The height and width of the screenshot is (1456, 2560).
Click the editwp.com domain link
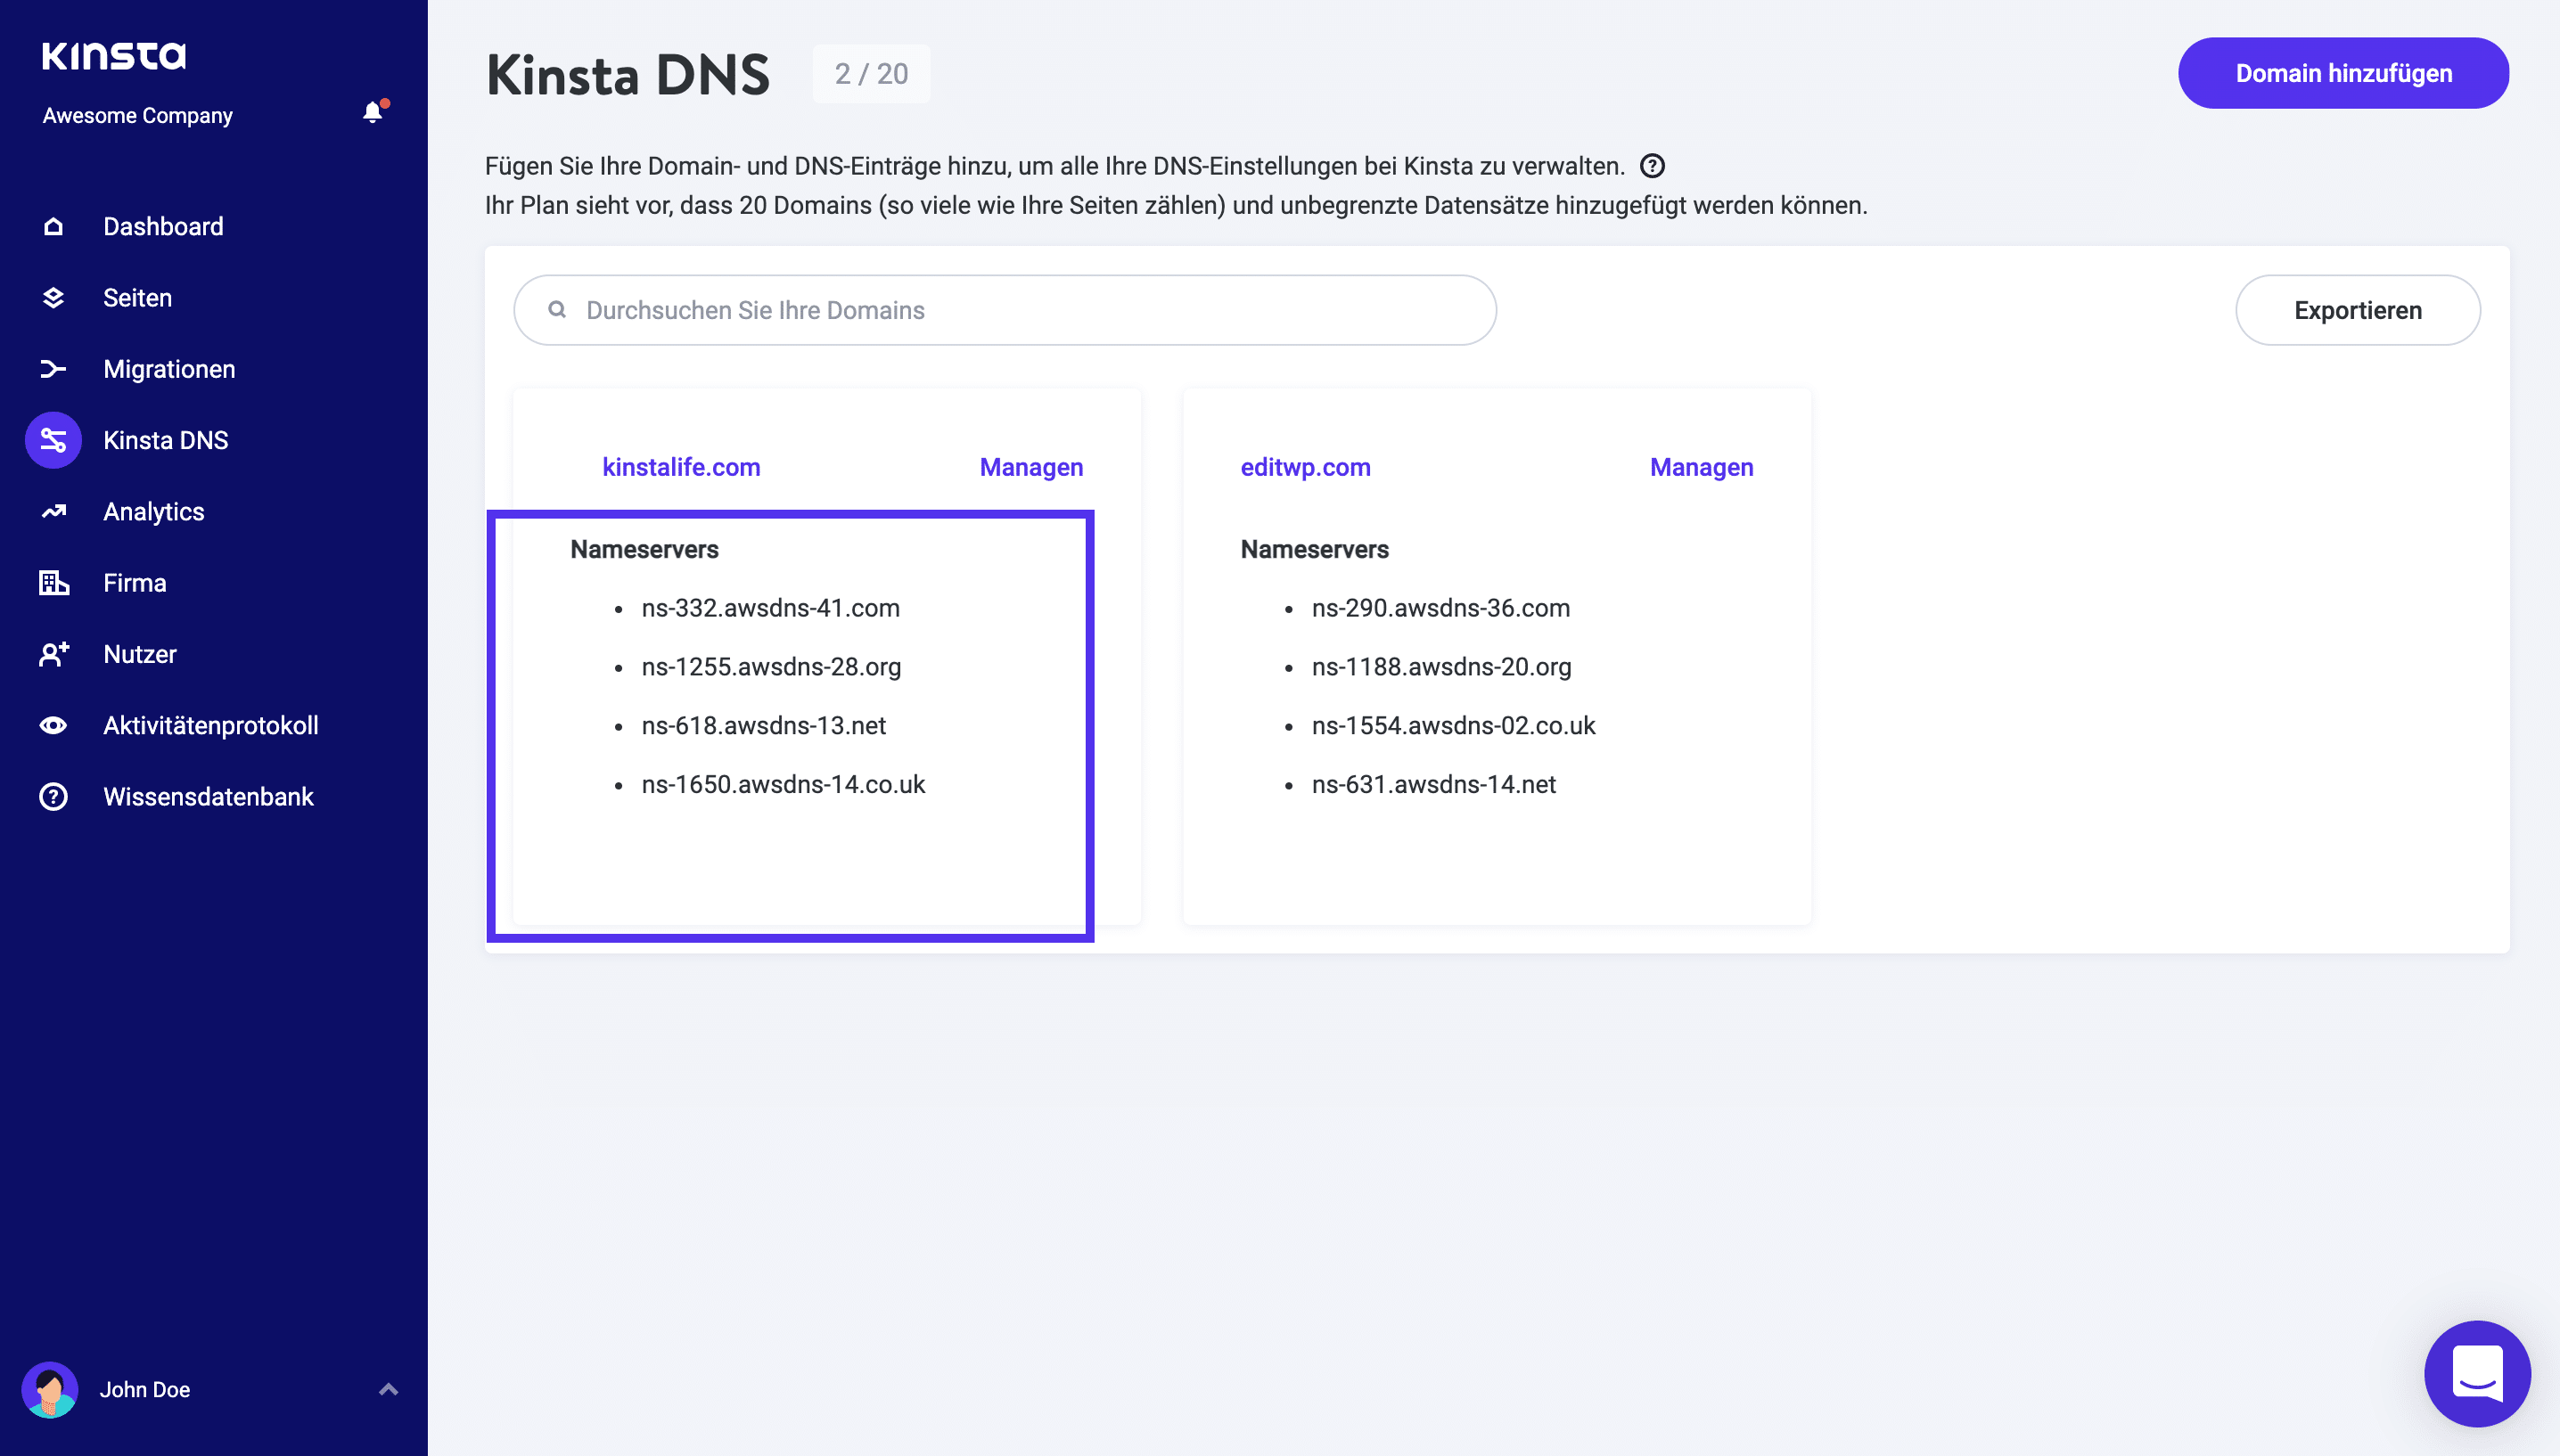[1303, 464]
